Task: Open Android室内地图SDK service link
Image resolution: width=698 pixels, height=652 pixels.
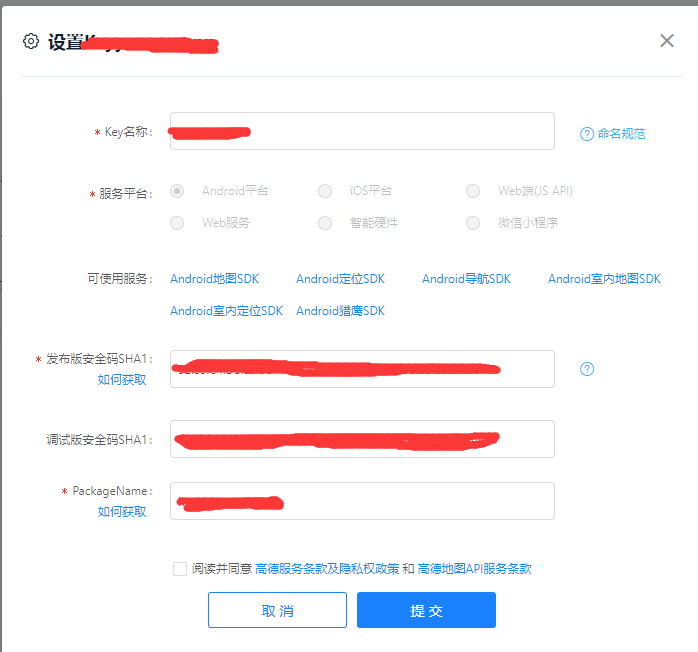Action: point(604,279)
